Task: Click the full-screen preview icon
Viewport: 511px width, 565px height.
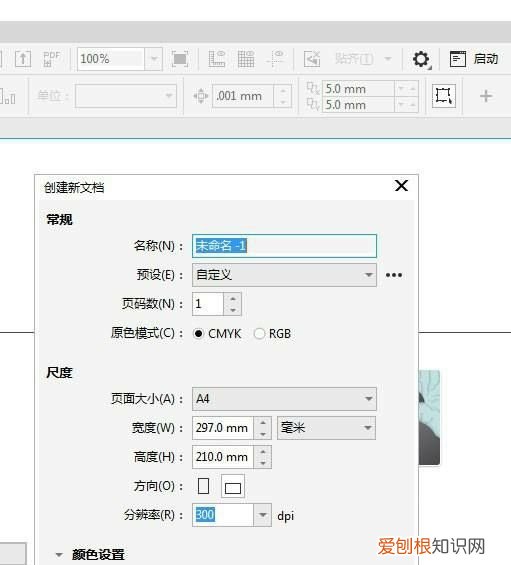Action: click(180, 59)
